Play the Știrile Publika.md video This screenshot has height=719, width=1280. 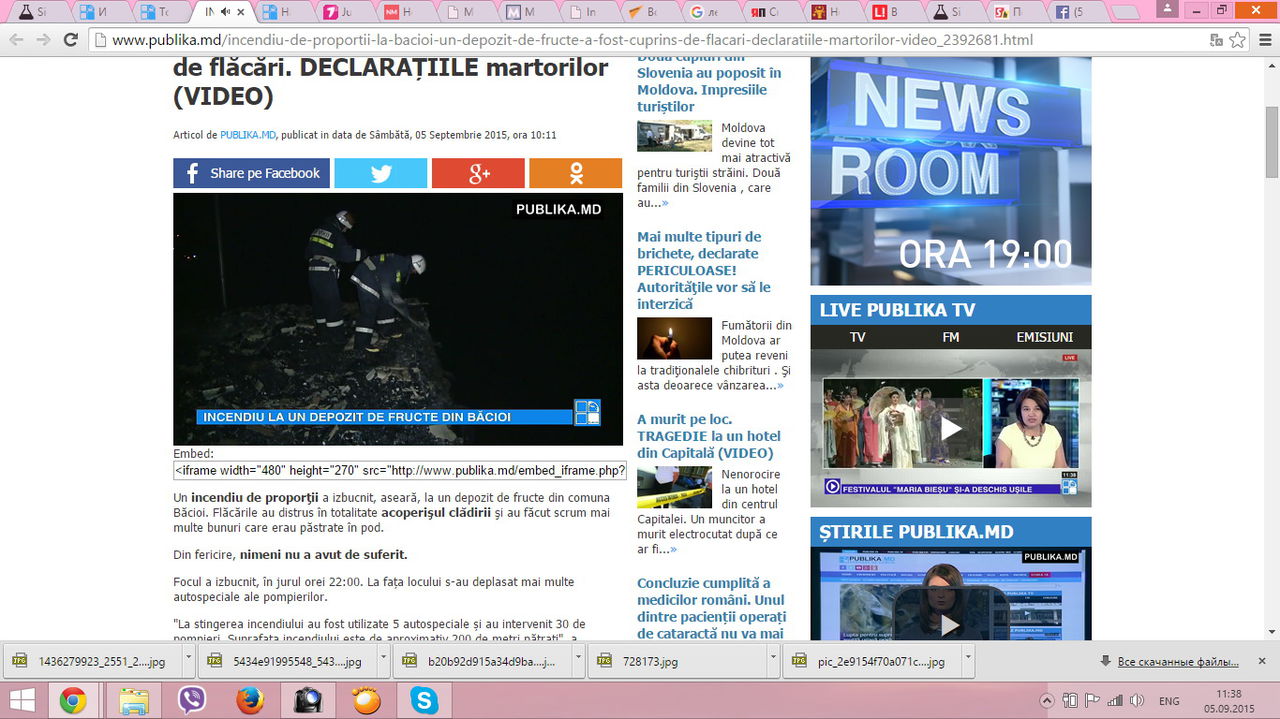950,625
